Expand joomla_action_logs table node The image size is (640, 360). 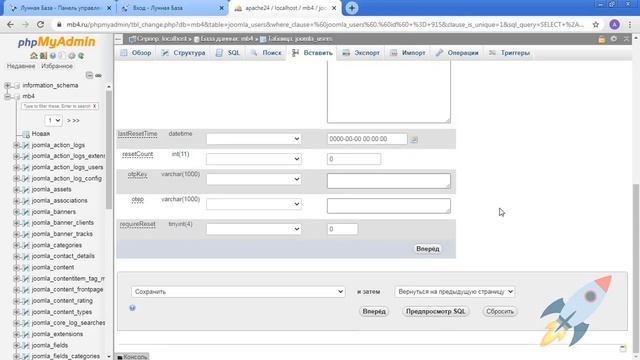(16, 145)
